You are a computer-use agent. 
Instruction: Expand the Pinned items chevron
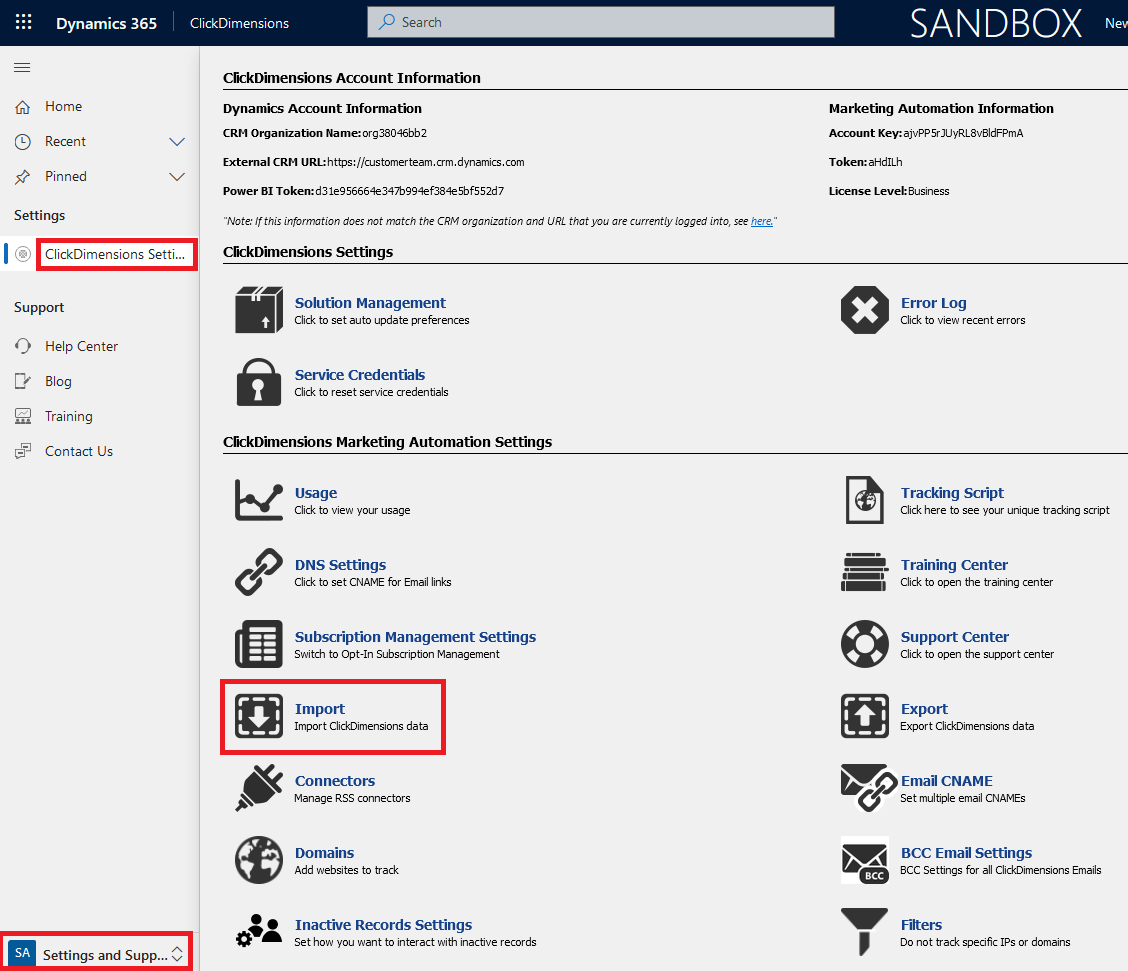pyautogui.click(x=177, y=177)
